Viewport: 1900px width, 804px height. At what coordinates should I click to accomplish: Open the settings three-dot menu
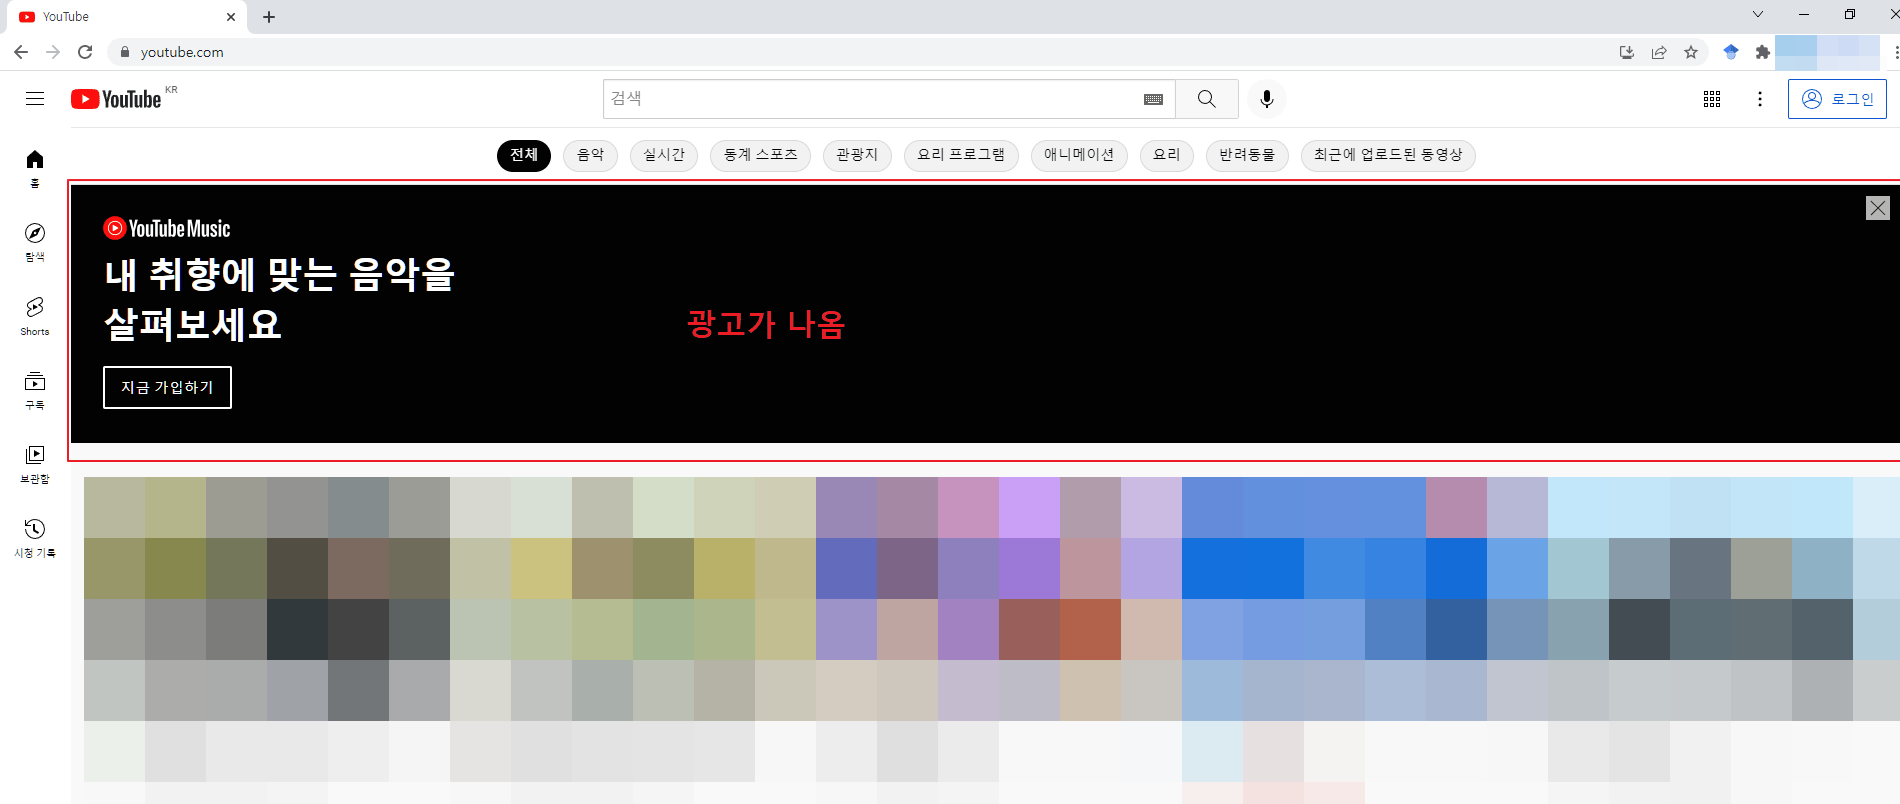[x=1760, y=99]
